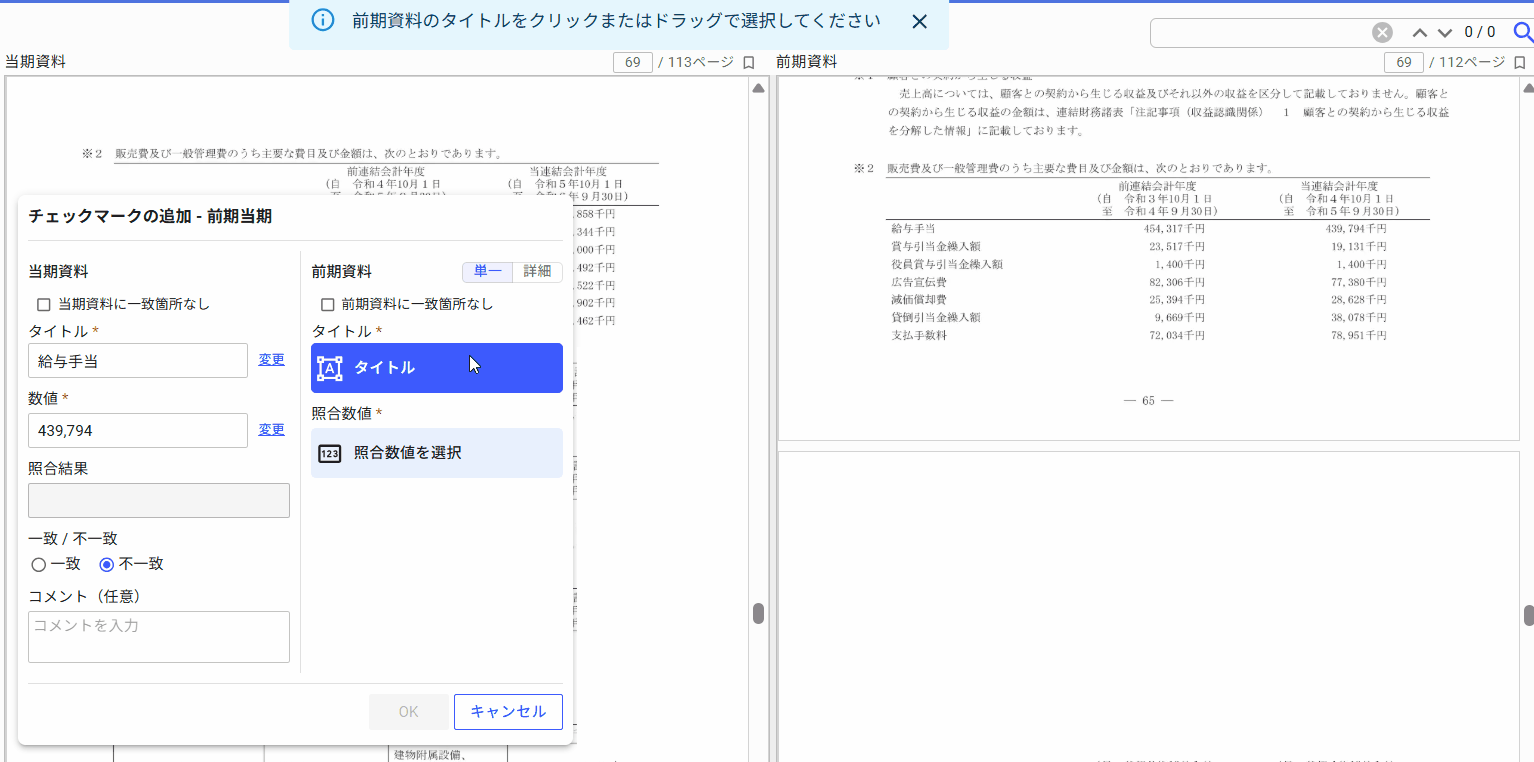Click 給与手当 row label in 前期資料
The width and height of the screenshot is (1534, 762).
pyautogui.click(x=913, y=228)
